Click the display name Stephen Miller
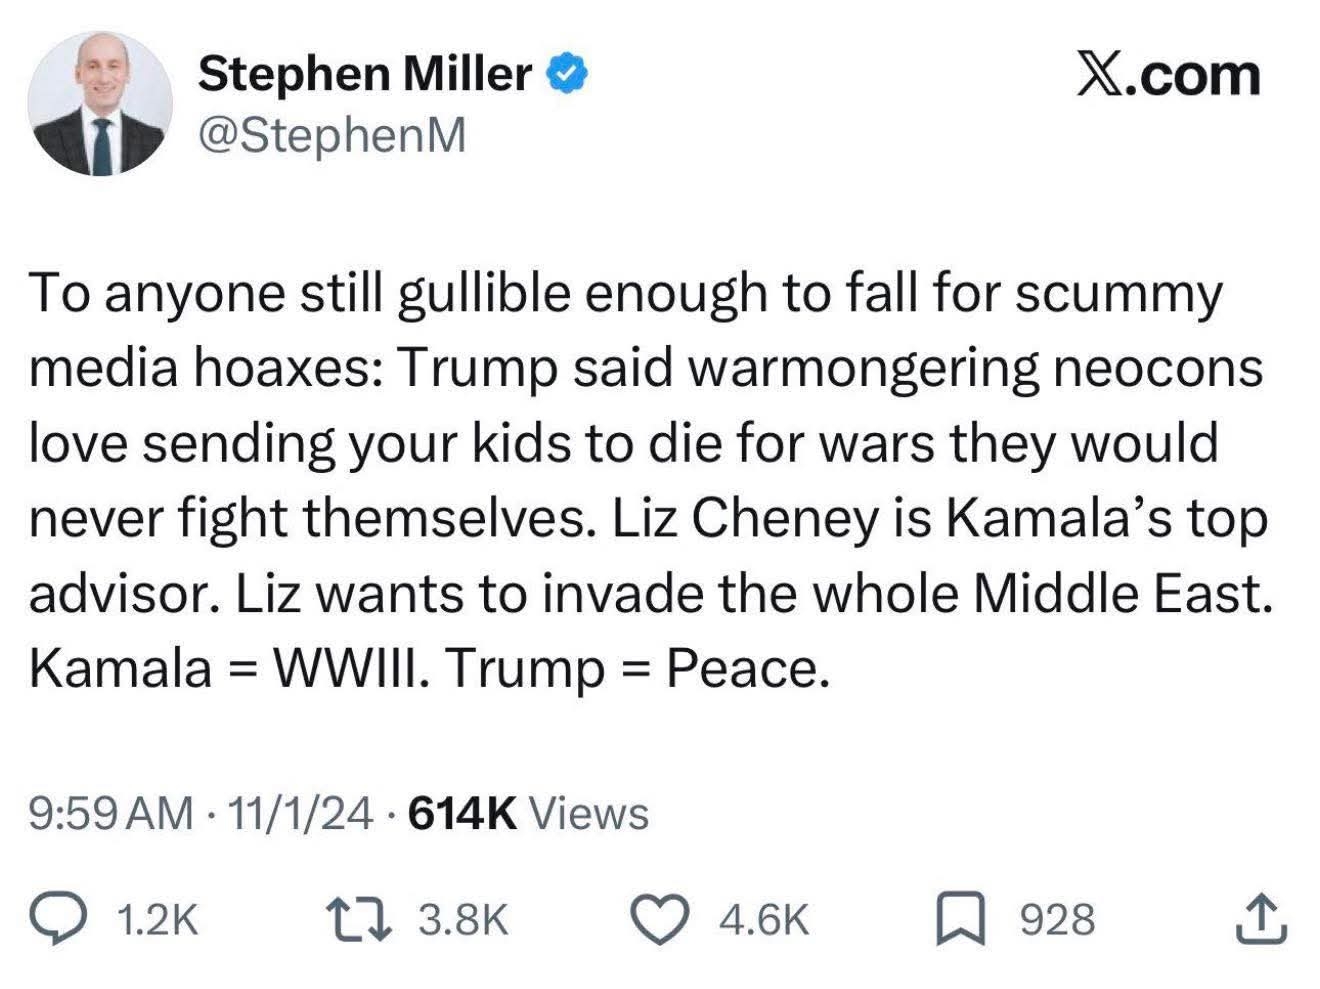This screenshot has width=1320, height=989. click(365, 74)
